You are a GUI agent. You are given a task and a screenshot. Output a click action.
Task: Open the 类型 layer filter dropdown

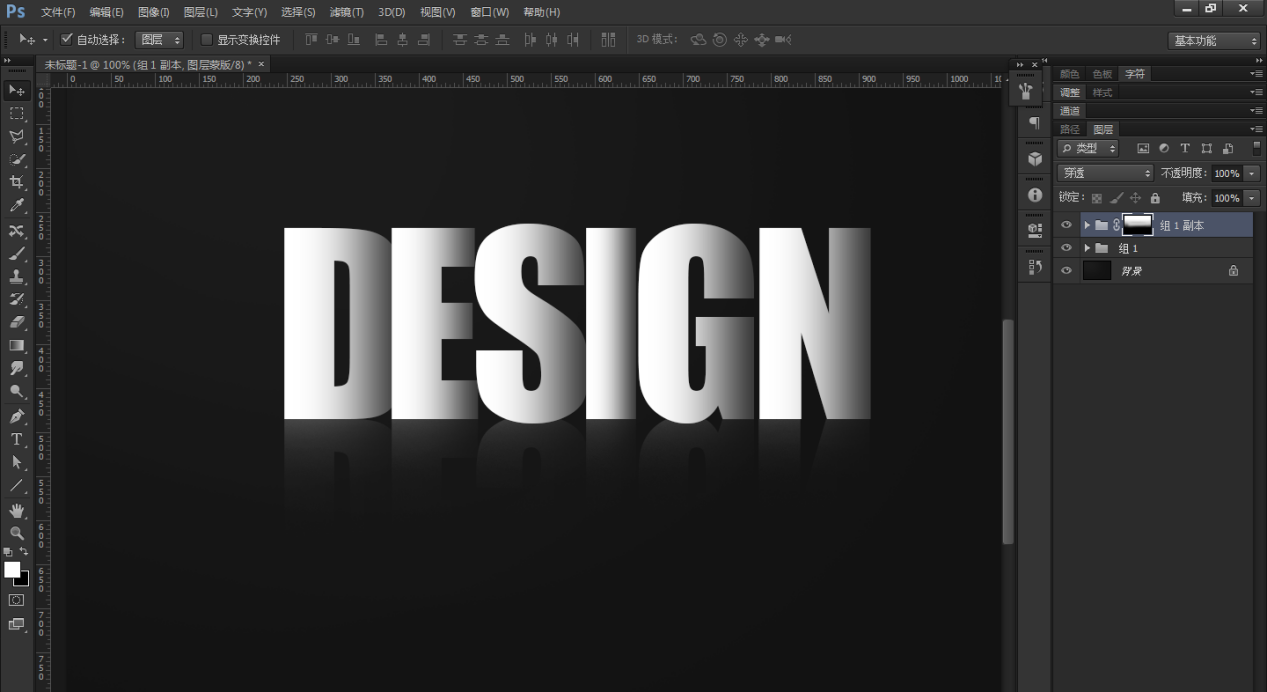click(x=1088, y=148)
